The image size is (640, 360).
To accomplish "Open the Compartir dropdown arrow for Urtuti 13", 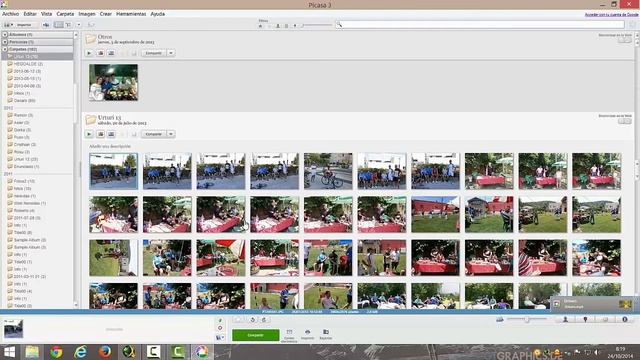I will click(x=171, y=134).
